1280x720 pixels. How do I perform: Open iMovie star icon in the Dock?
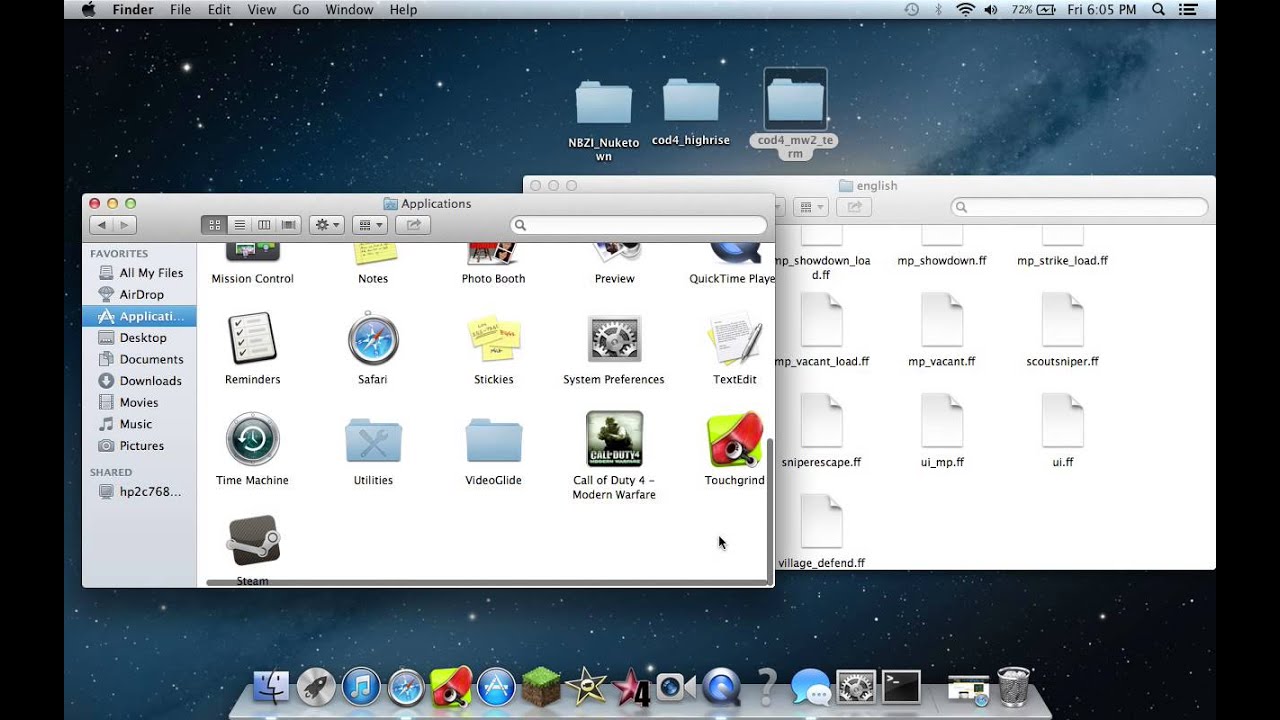click(586, 687)
